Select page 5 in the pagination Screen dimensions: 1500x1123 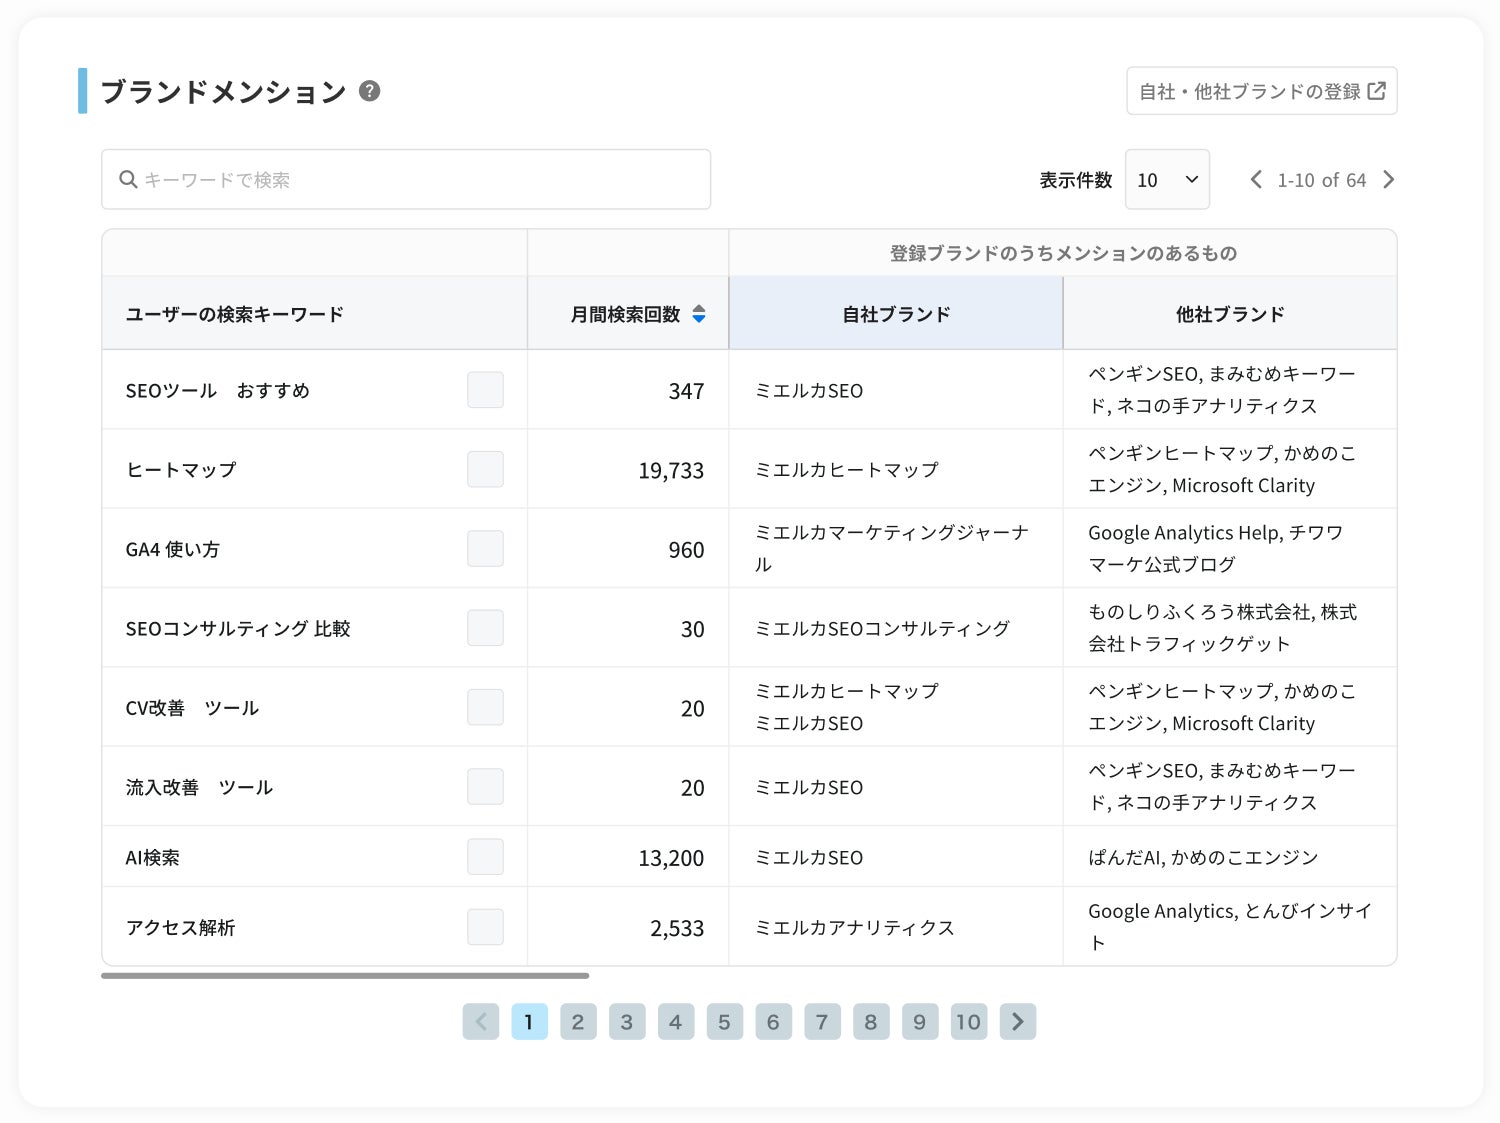[x=724, y=1021]
